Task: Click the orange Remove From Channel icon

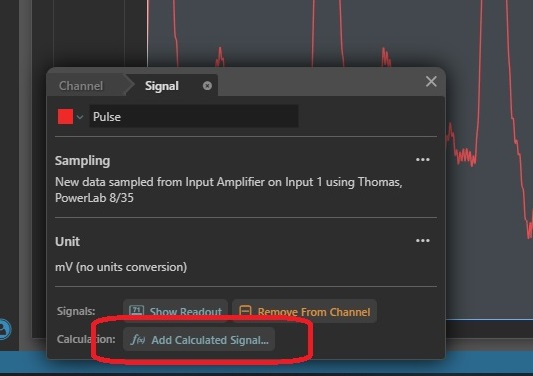Action: 245,311
